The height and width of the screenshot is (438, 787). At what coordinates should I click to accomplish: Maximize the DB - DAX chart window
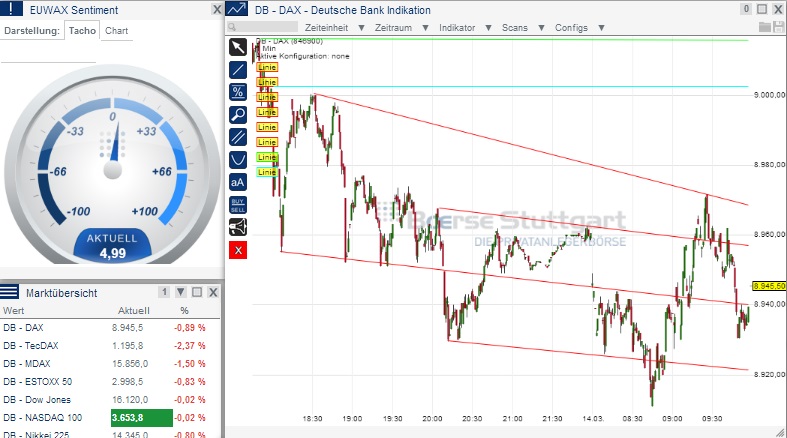(x=762, y=9)
